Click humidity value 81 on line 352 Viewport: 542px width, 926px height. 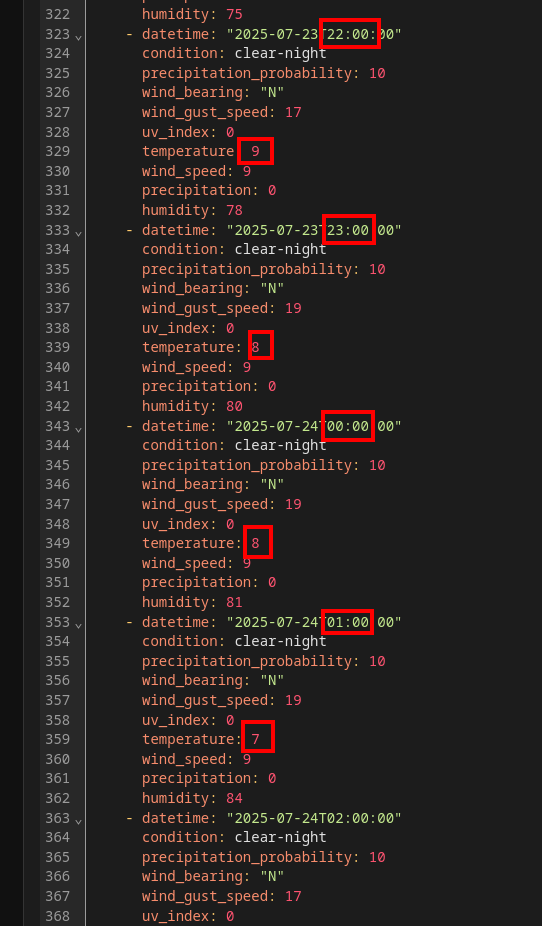[234, 602]
